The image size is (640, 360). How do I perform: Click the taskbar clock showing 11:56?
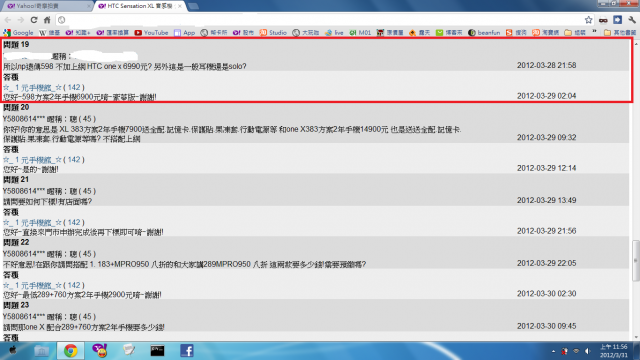(x=613, y=351)
